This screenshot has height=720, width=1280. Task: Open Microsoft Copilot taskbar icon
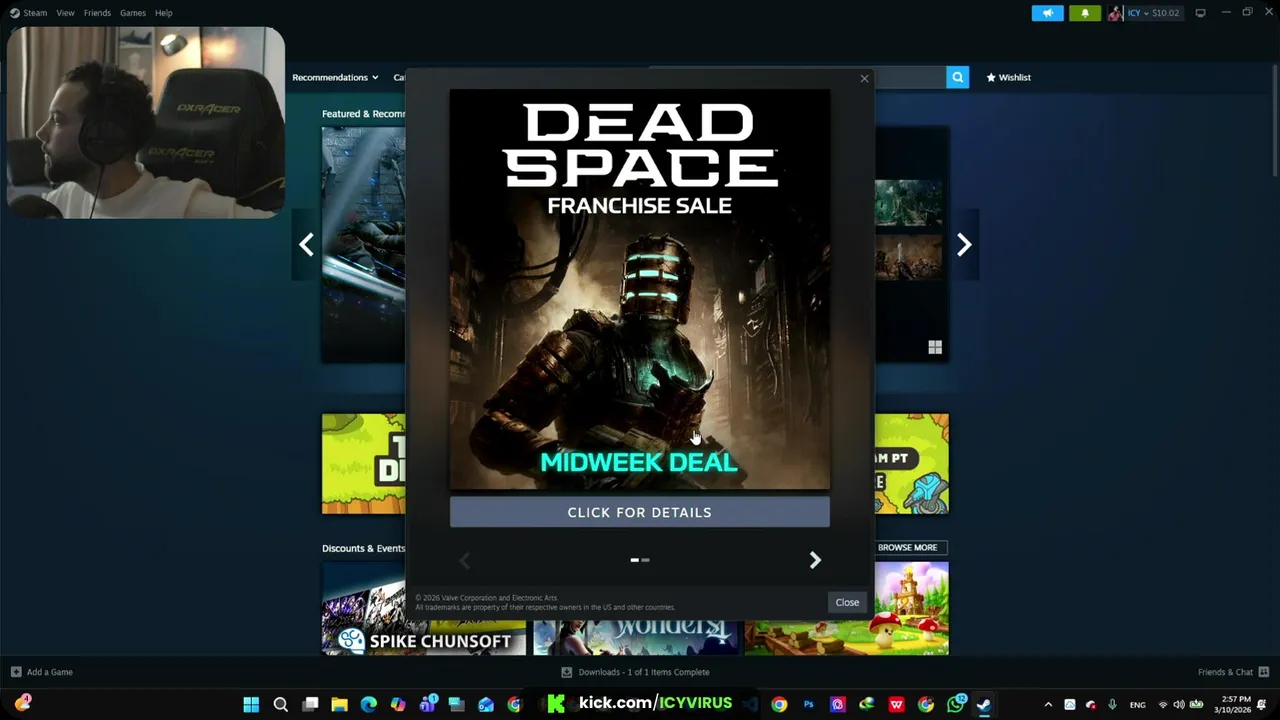point(398,704)
